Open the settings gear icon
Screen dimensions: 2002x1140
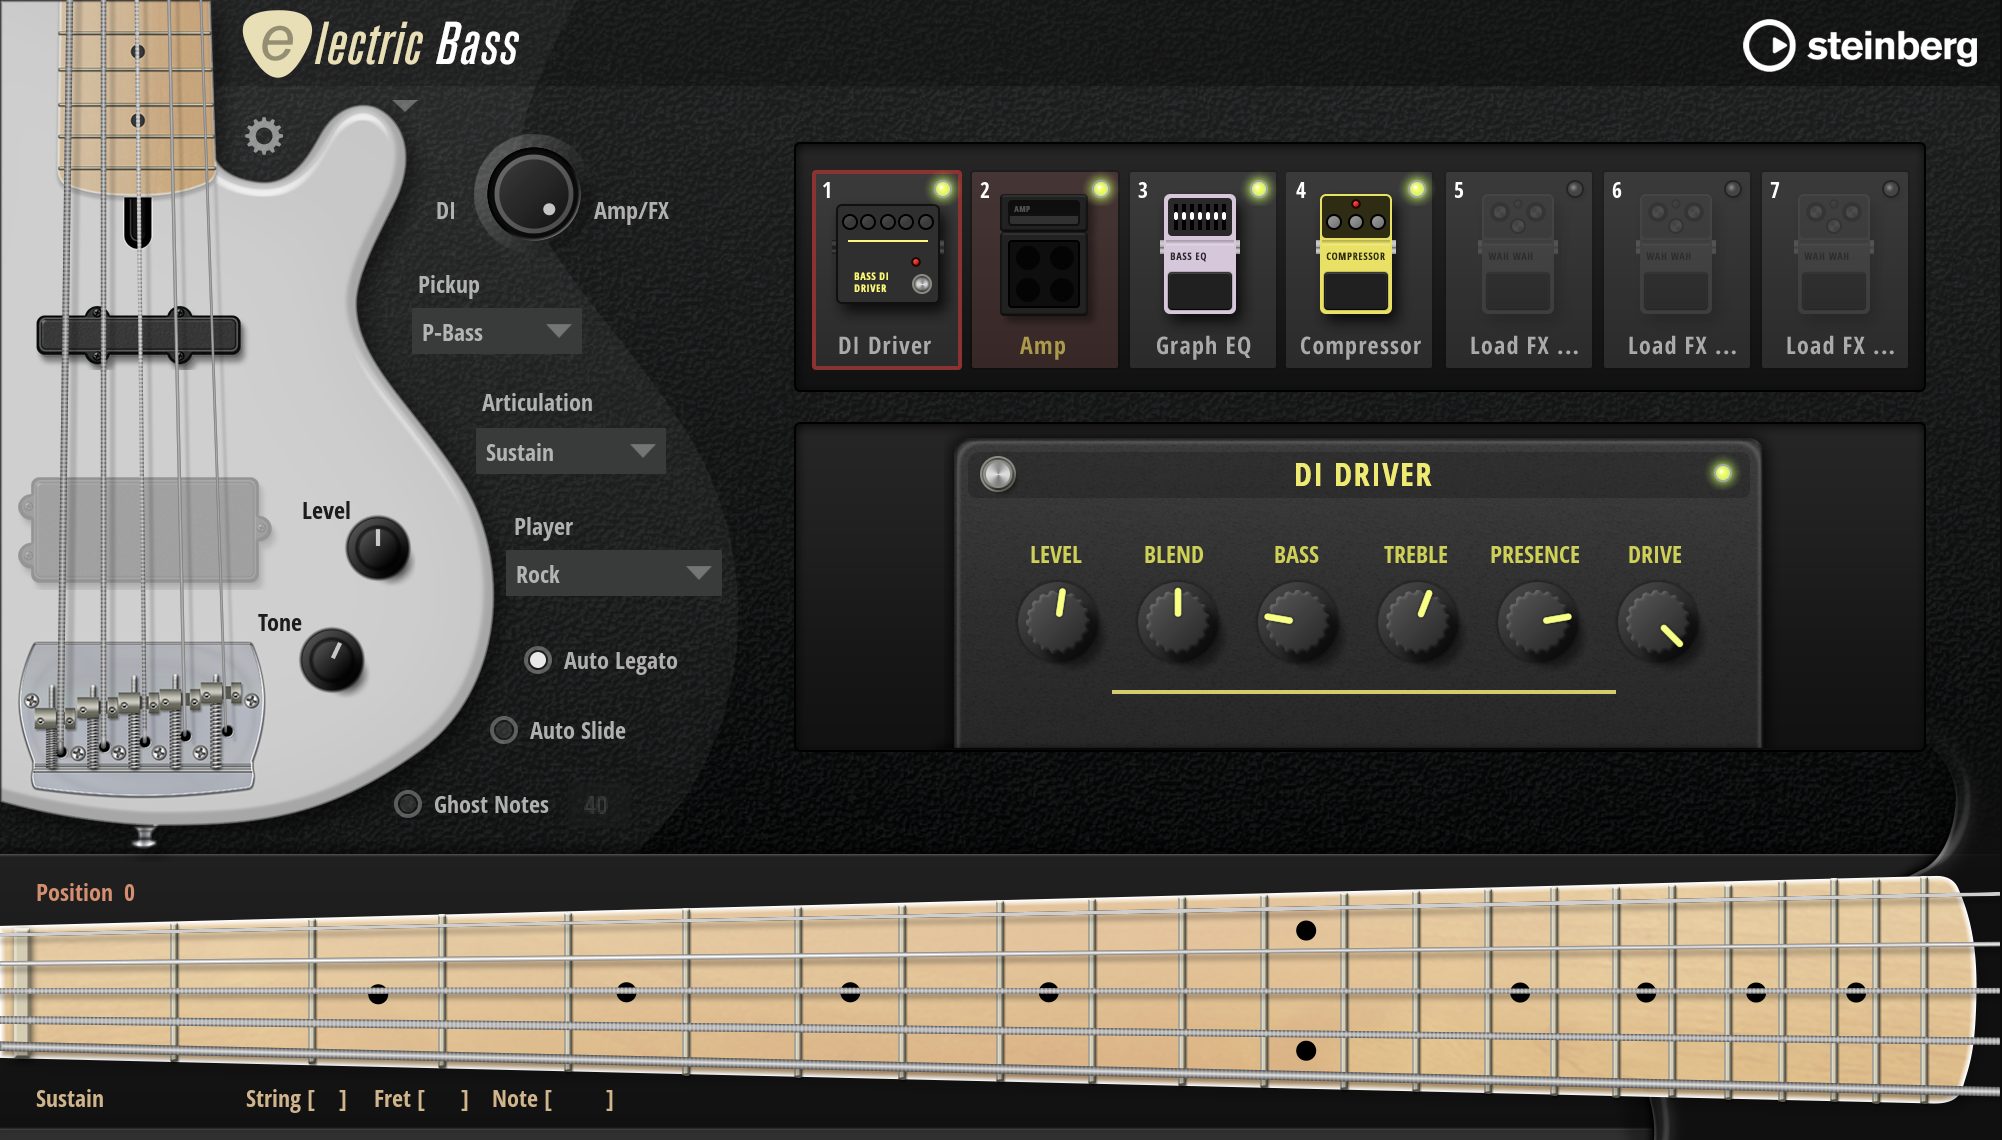(264, 136)
